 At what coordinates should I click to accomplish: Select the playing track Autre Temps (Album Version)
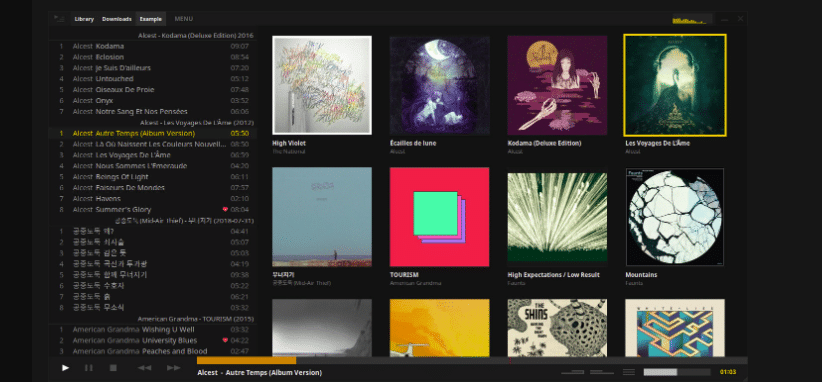pos(152,133)
